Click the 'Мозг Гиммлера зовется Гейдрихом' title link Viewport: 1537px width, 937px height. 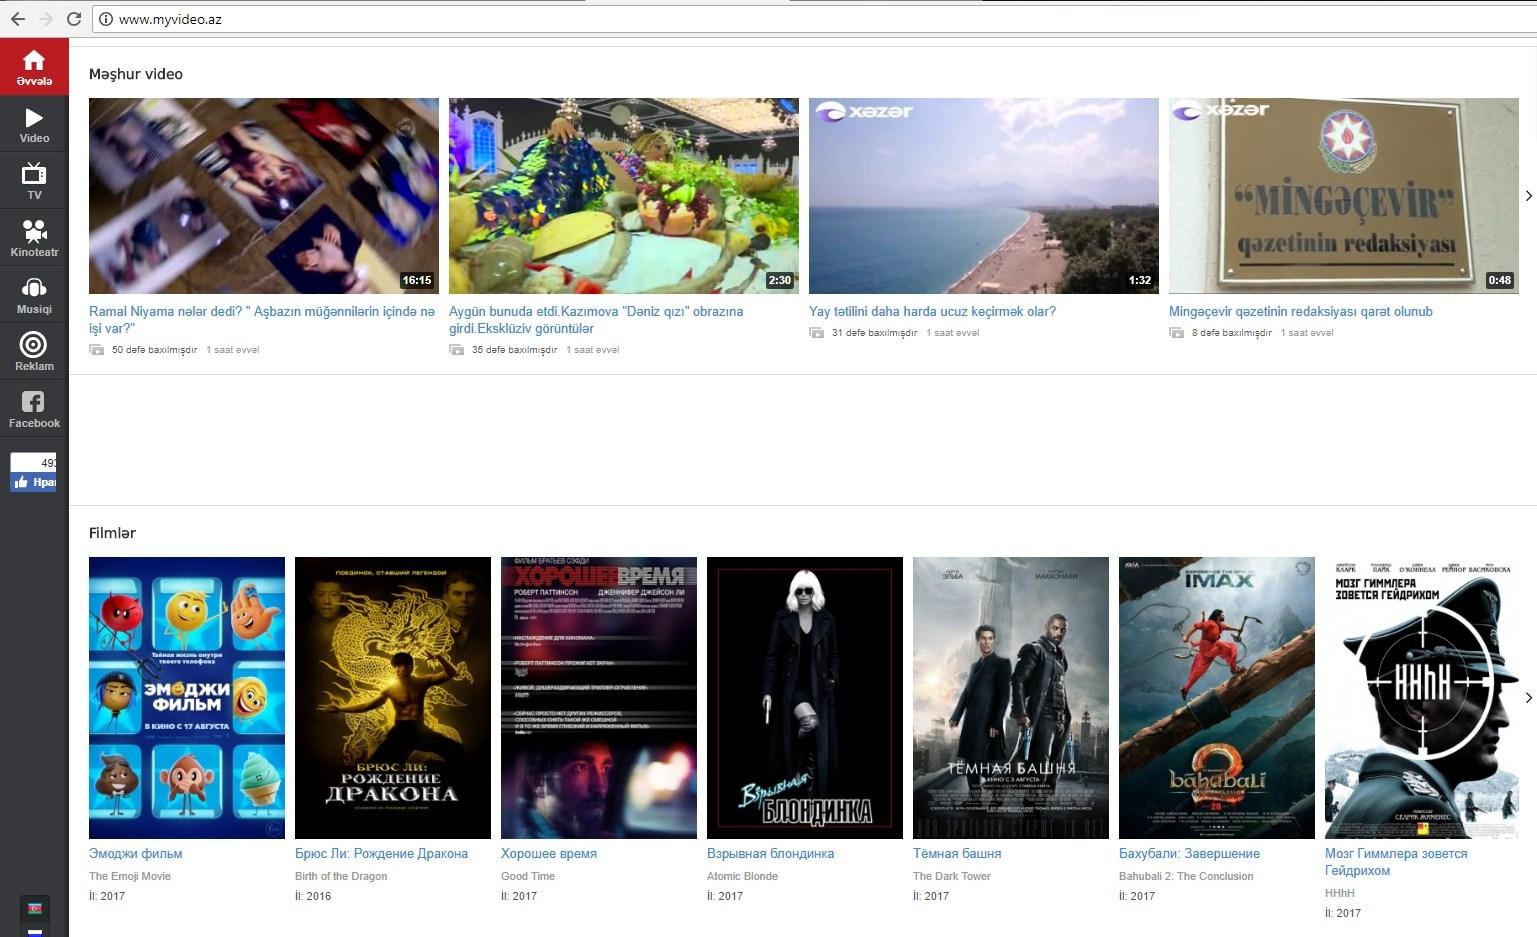(1396, 862)
